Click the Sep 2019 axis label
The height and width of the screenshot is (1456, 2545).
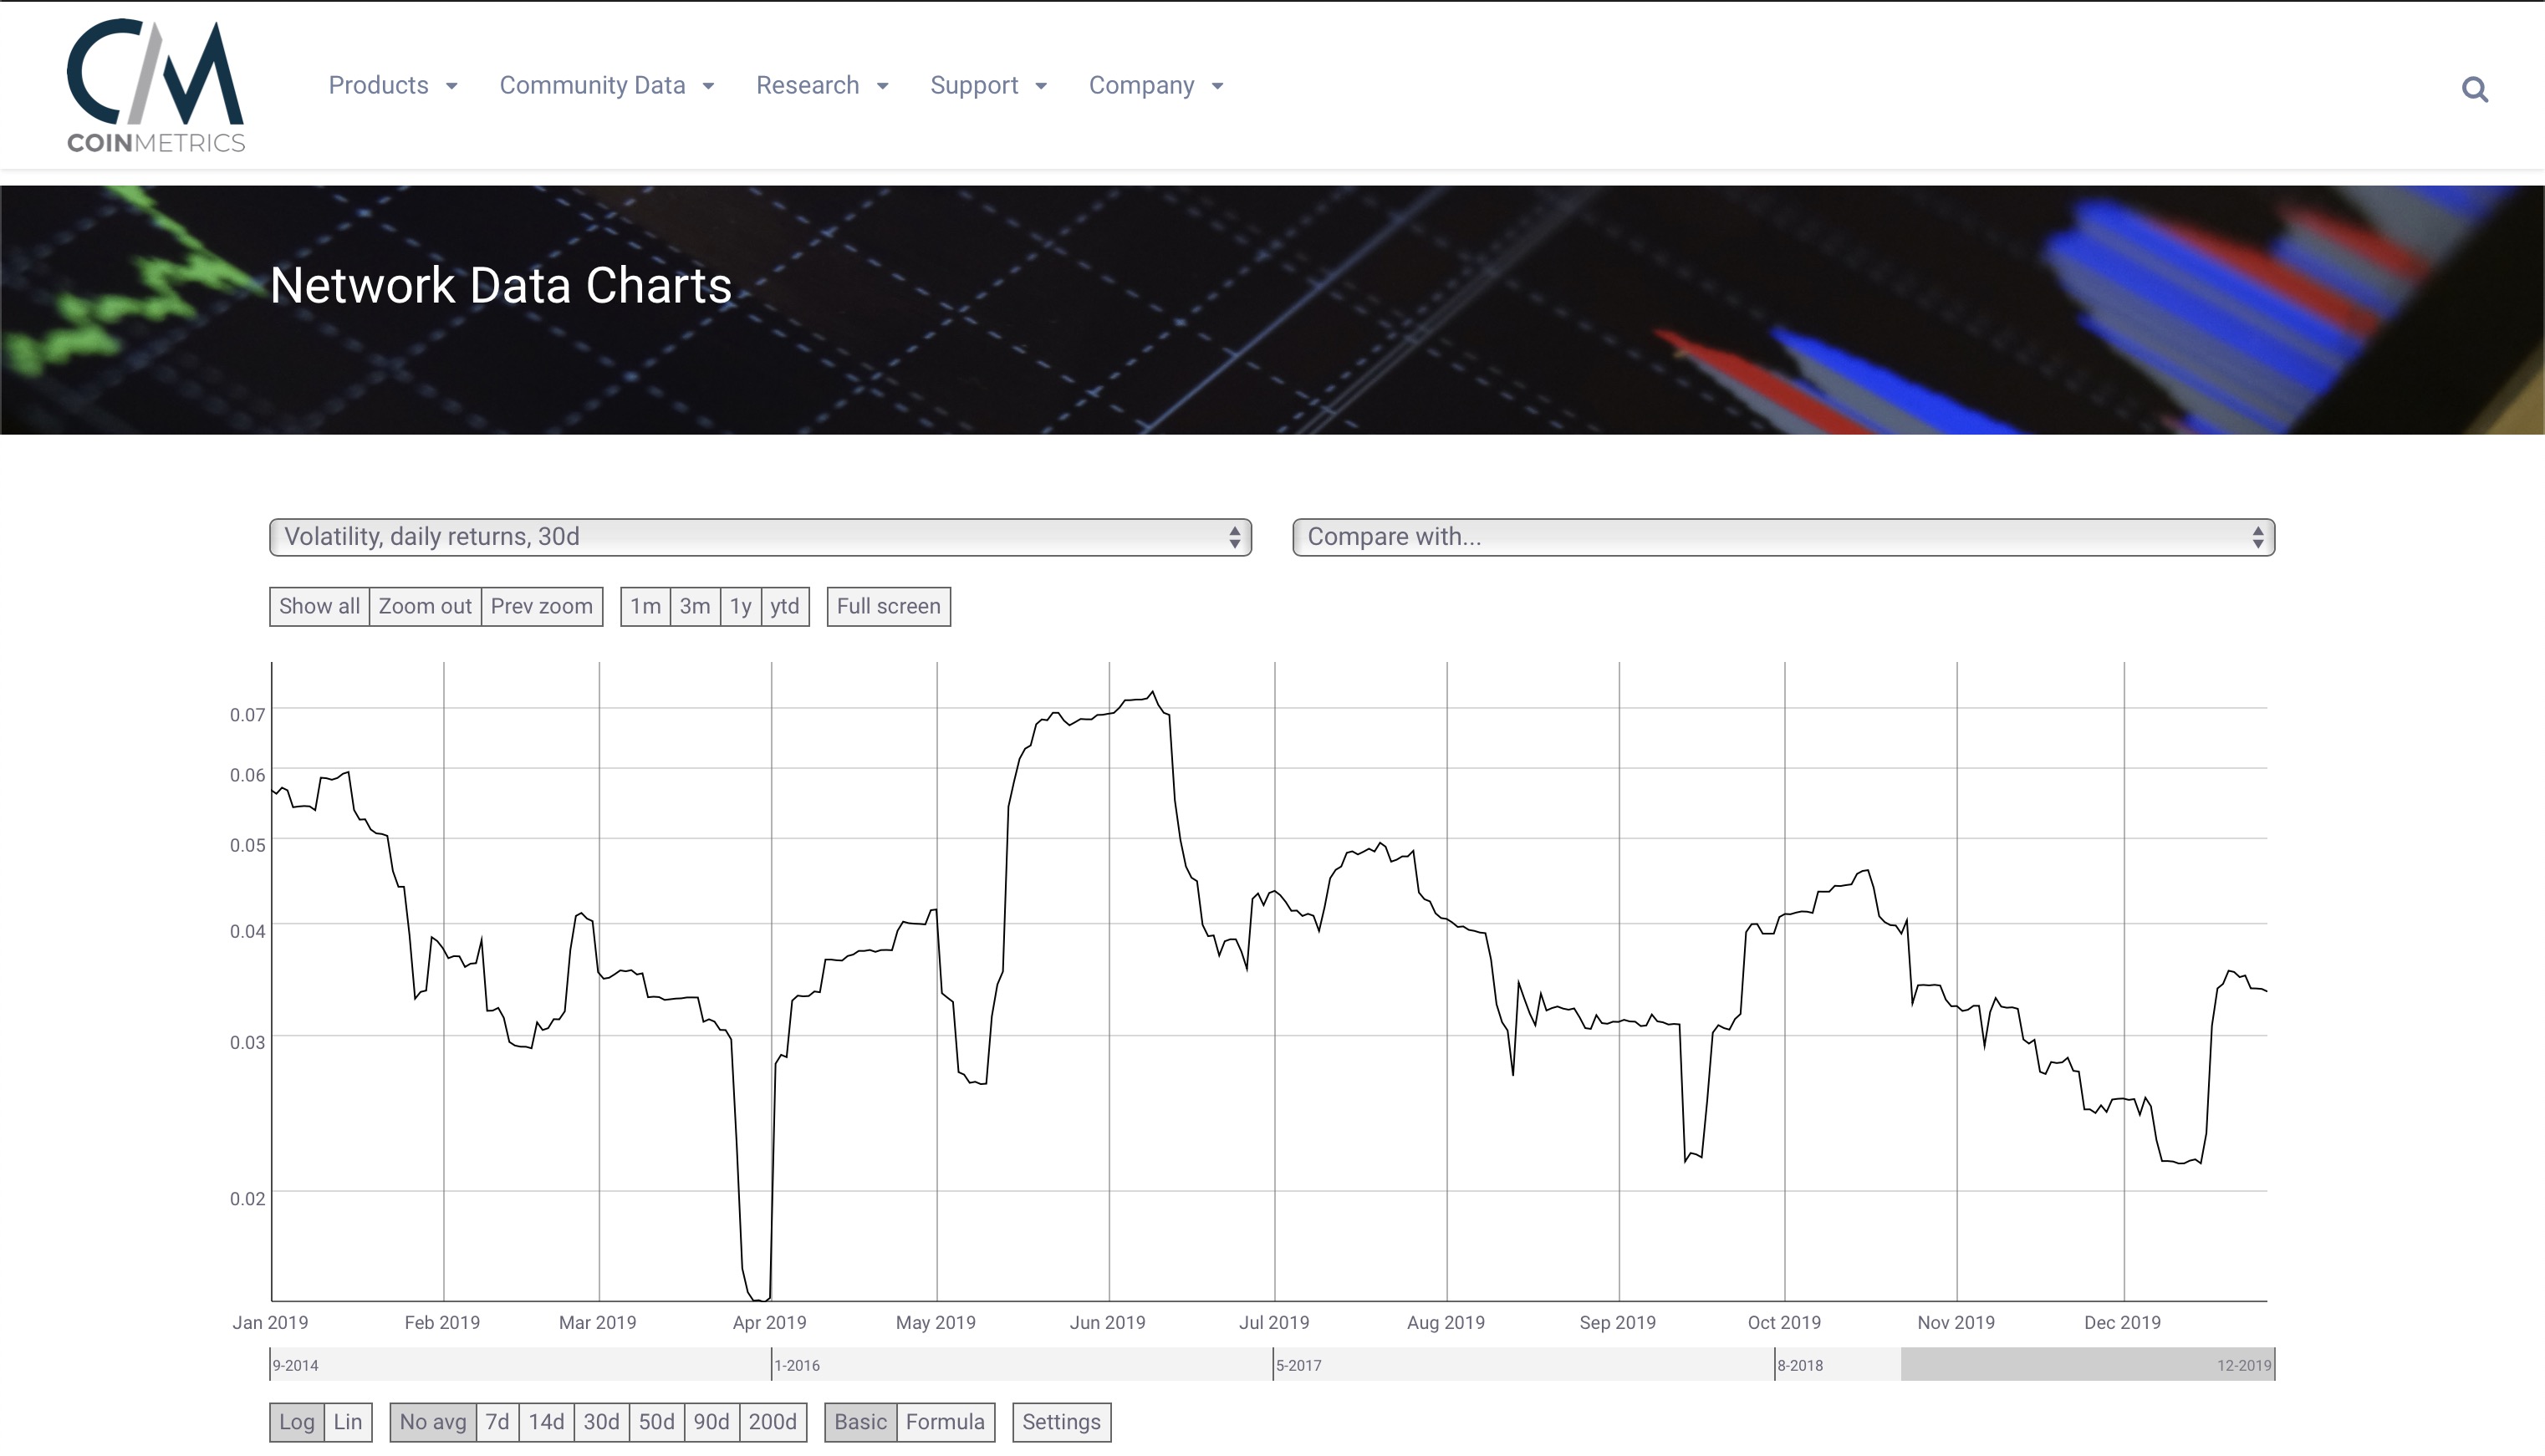coord(1617,1322)
